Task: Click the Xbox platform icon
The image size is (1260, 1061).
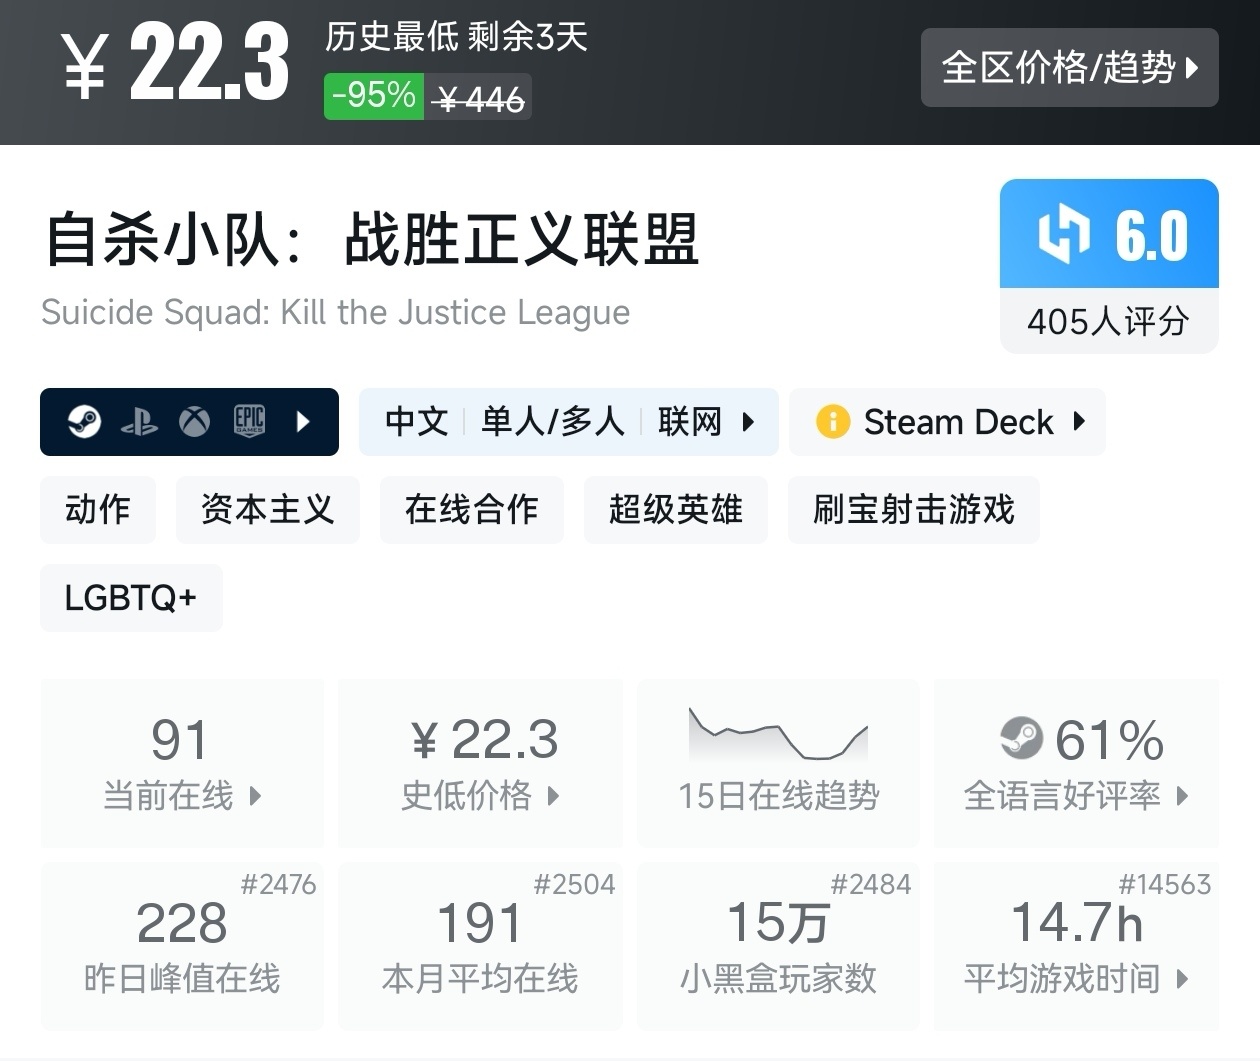Action: tap(194, 422)
